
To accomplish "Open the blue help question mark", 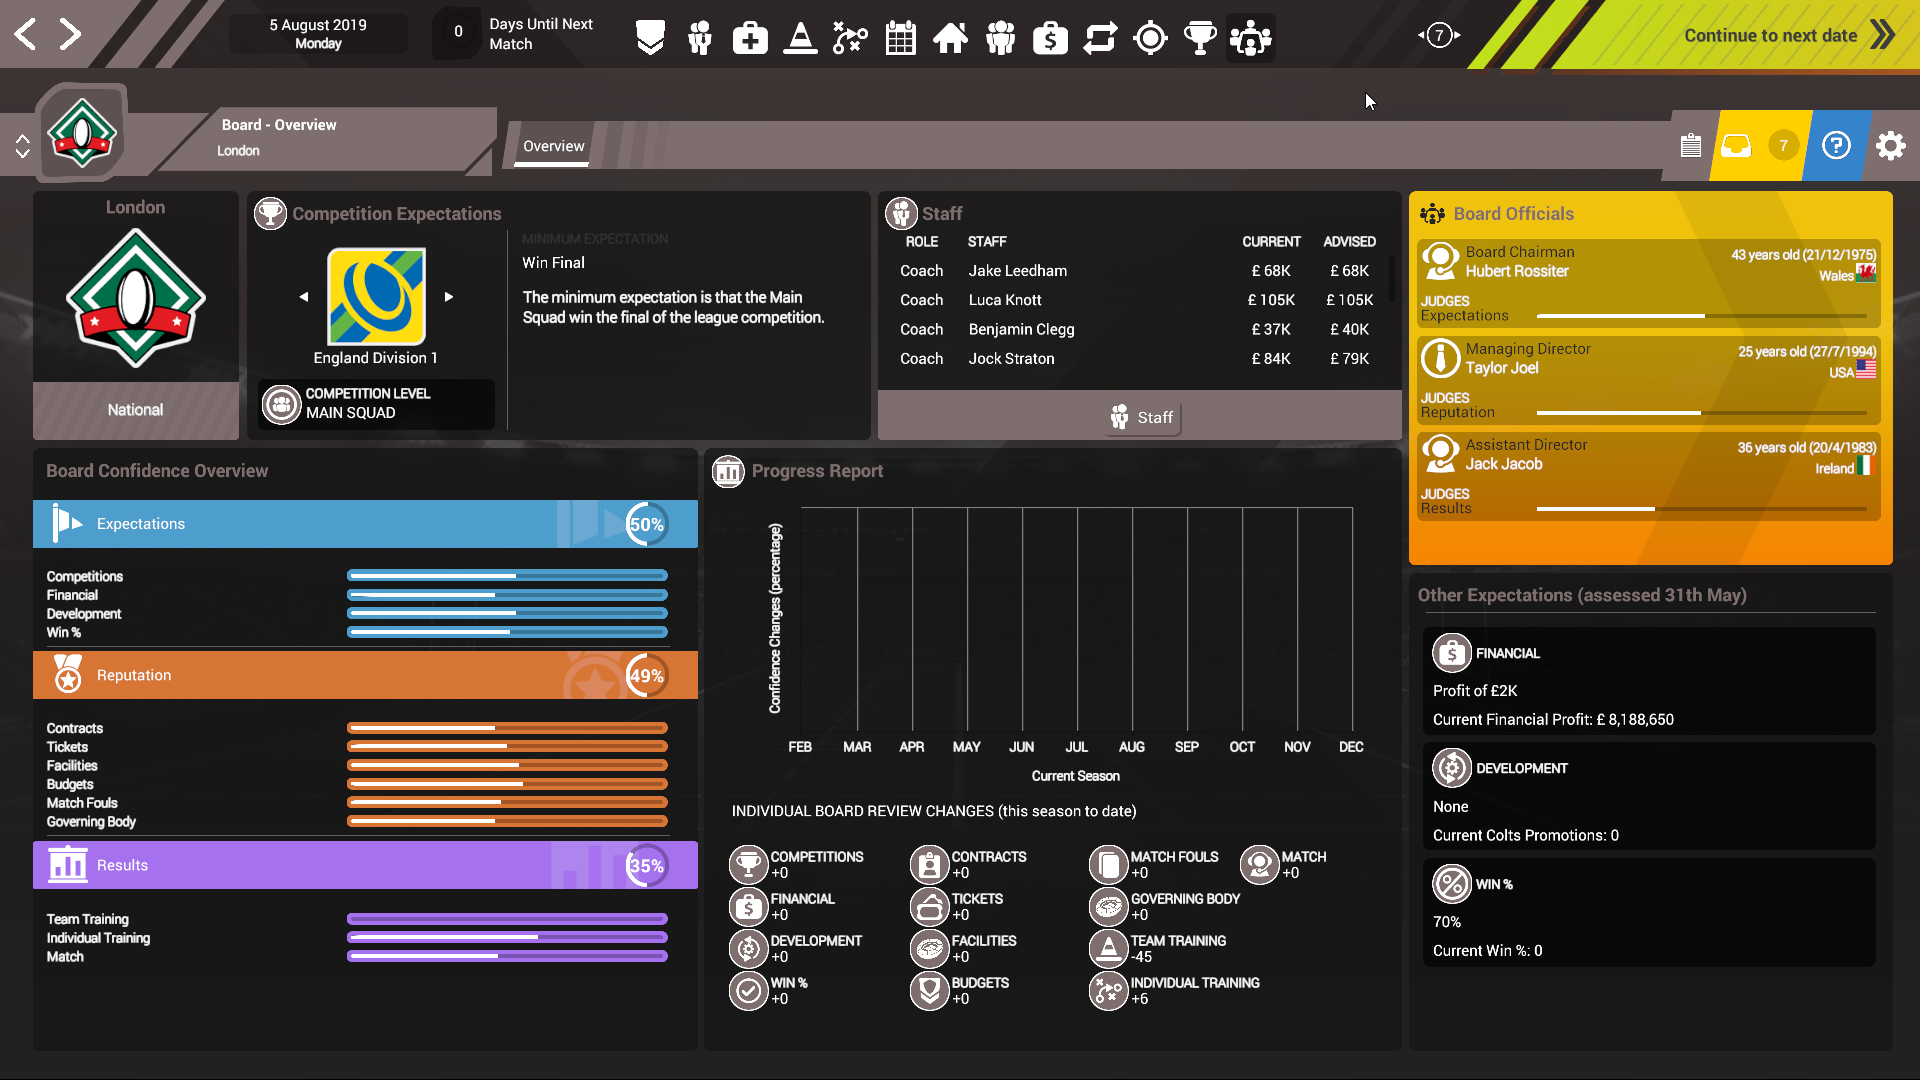I will (x=1836, y=146).
